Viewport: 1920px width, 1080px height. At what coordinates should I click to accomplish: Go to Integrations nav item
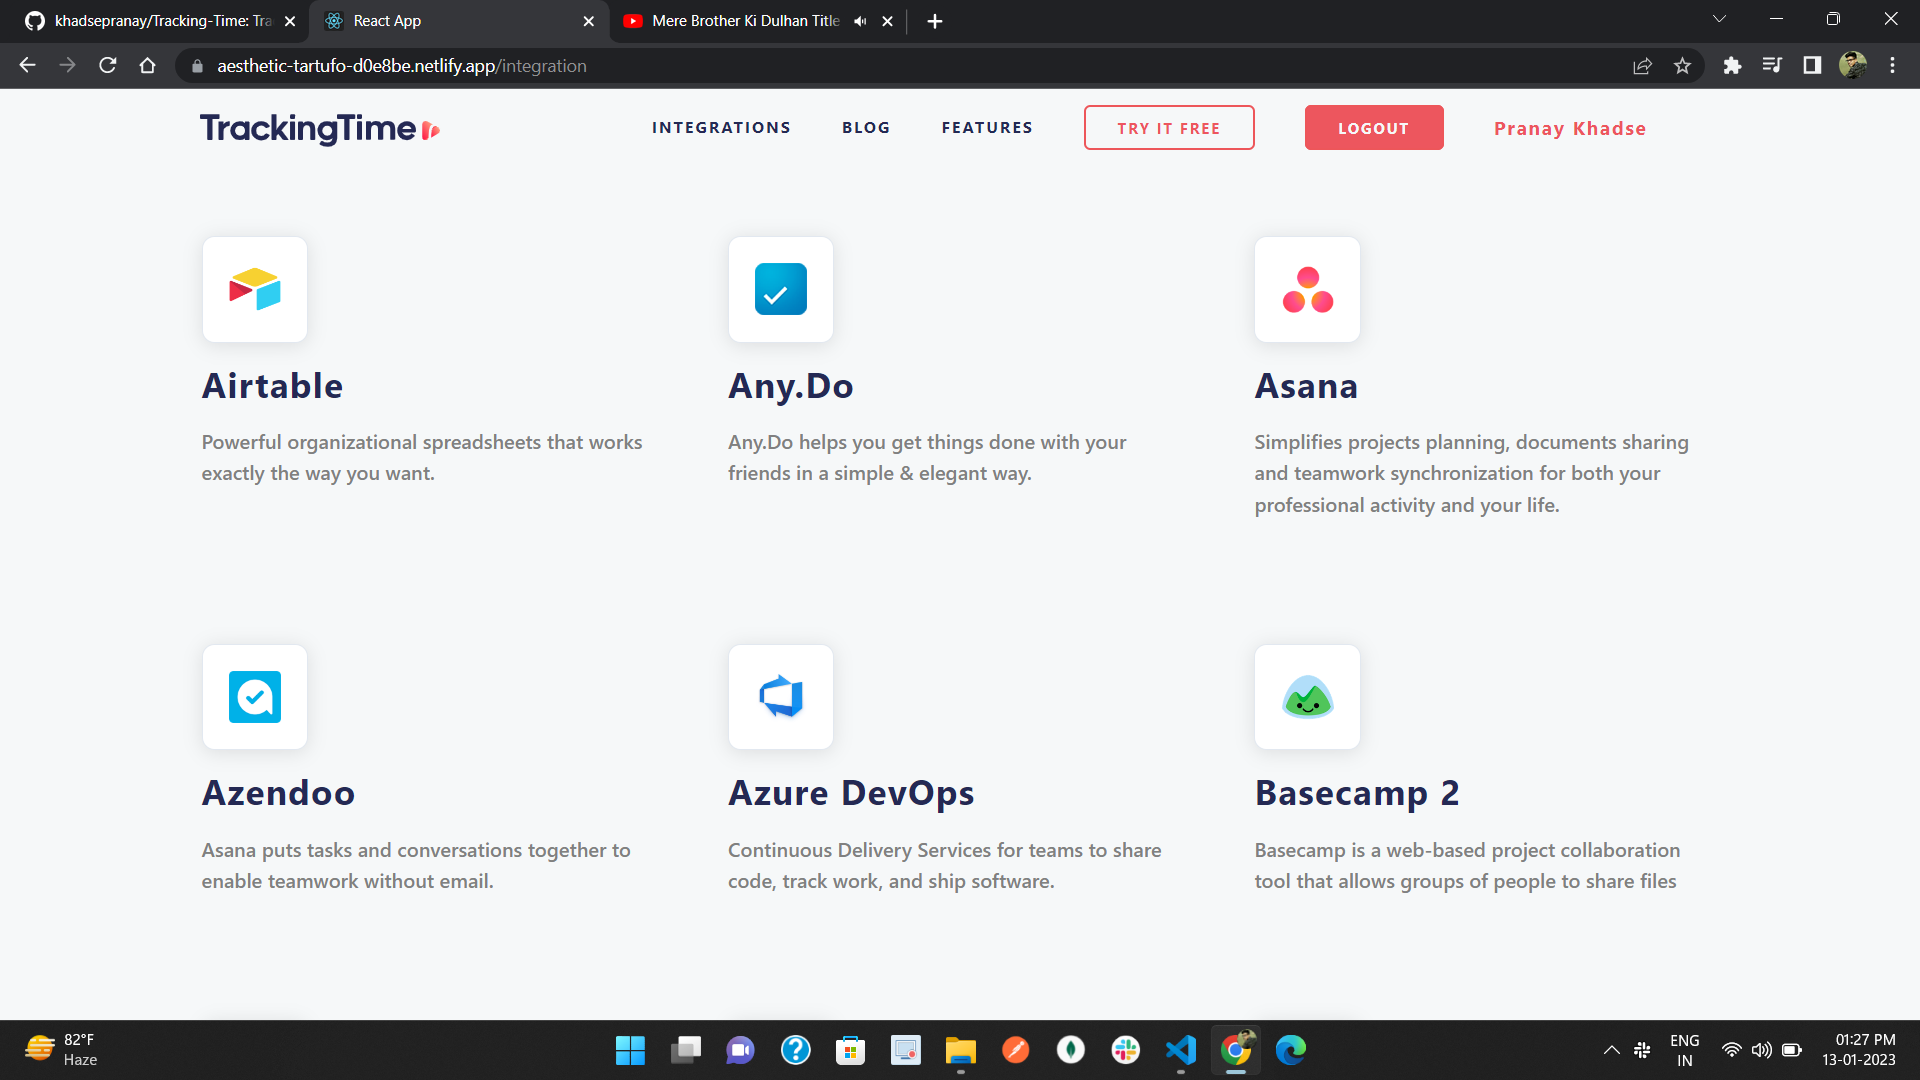click(721, 128)
